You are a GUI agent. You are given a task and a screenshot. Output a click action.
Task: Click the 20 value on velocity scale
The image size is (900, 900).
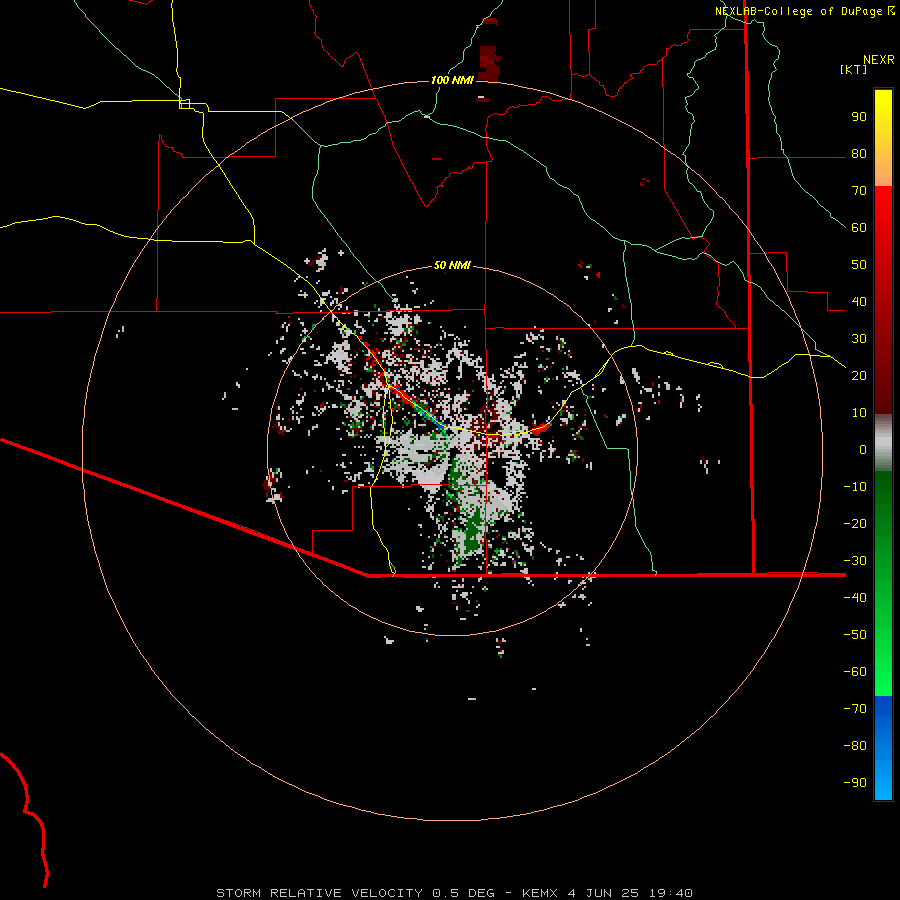tap(859, 375)
